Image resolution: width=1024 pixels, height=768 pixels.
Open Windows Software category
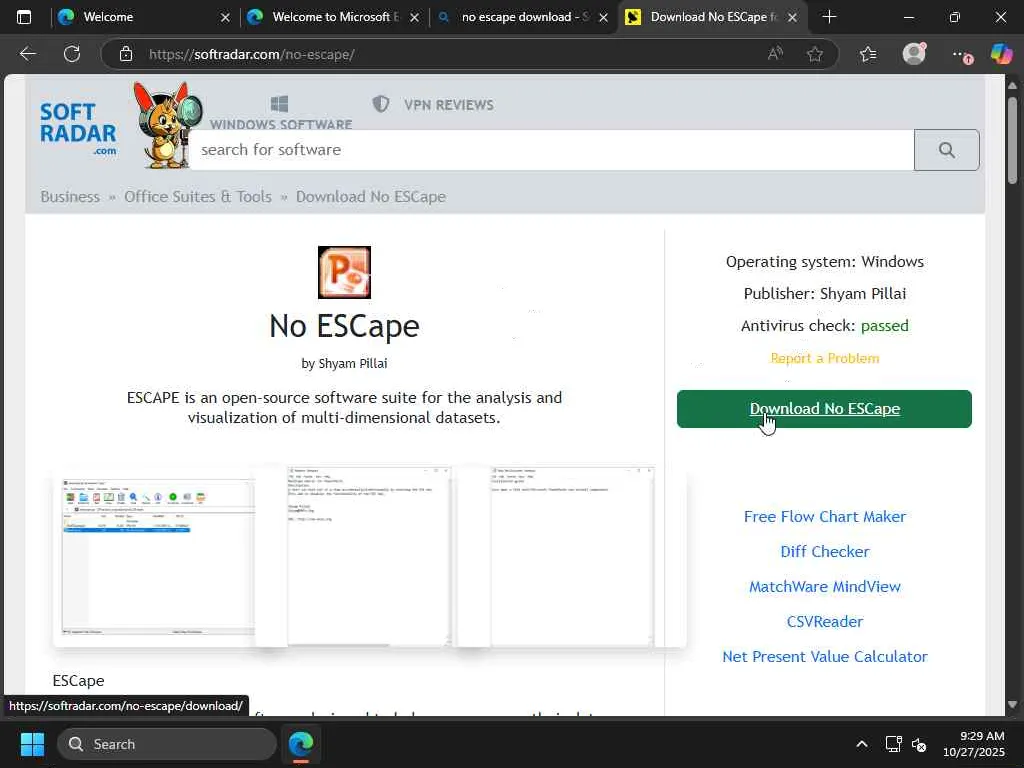(280, 113)
